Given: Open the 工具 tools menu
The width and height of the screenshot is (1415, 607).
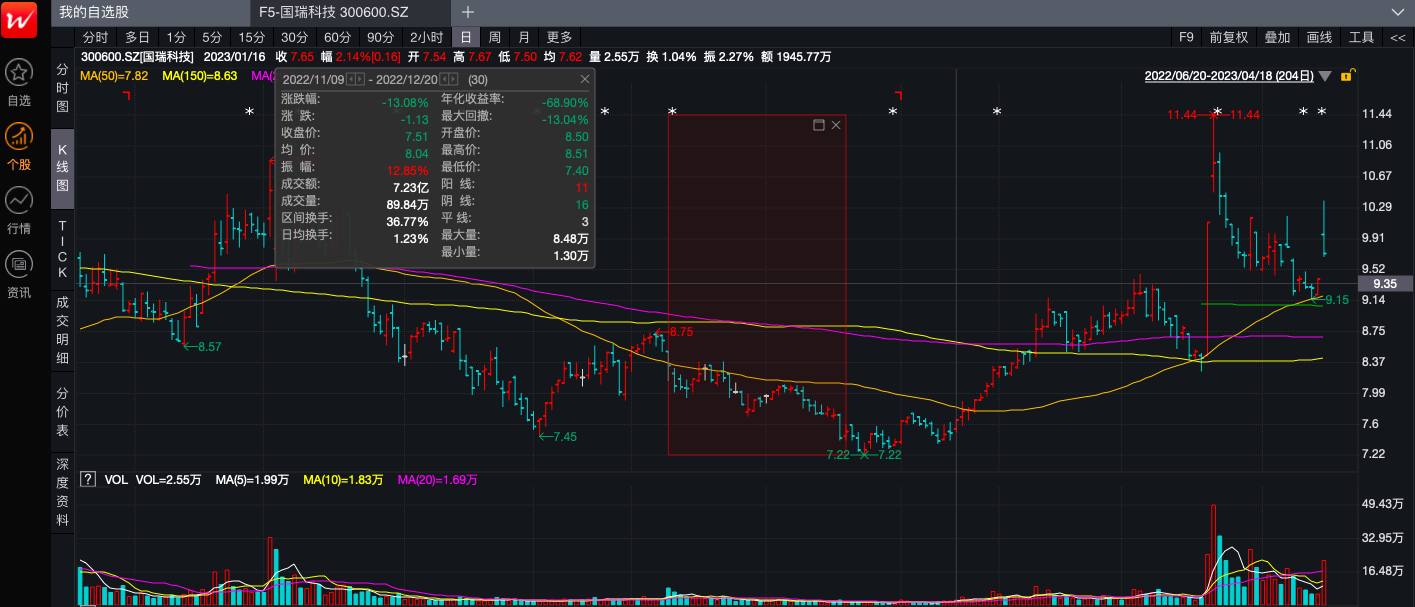Looking at the screenshot, I should [x=1362, y=37].
